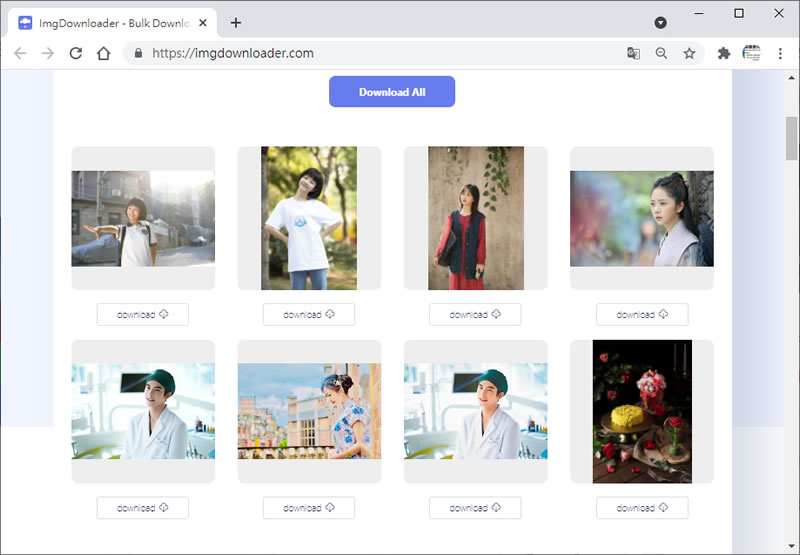Download the girl with red dress photo

475,314
